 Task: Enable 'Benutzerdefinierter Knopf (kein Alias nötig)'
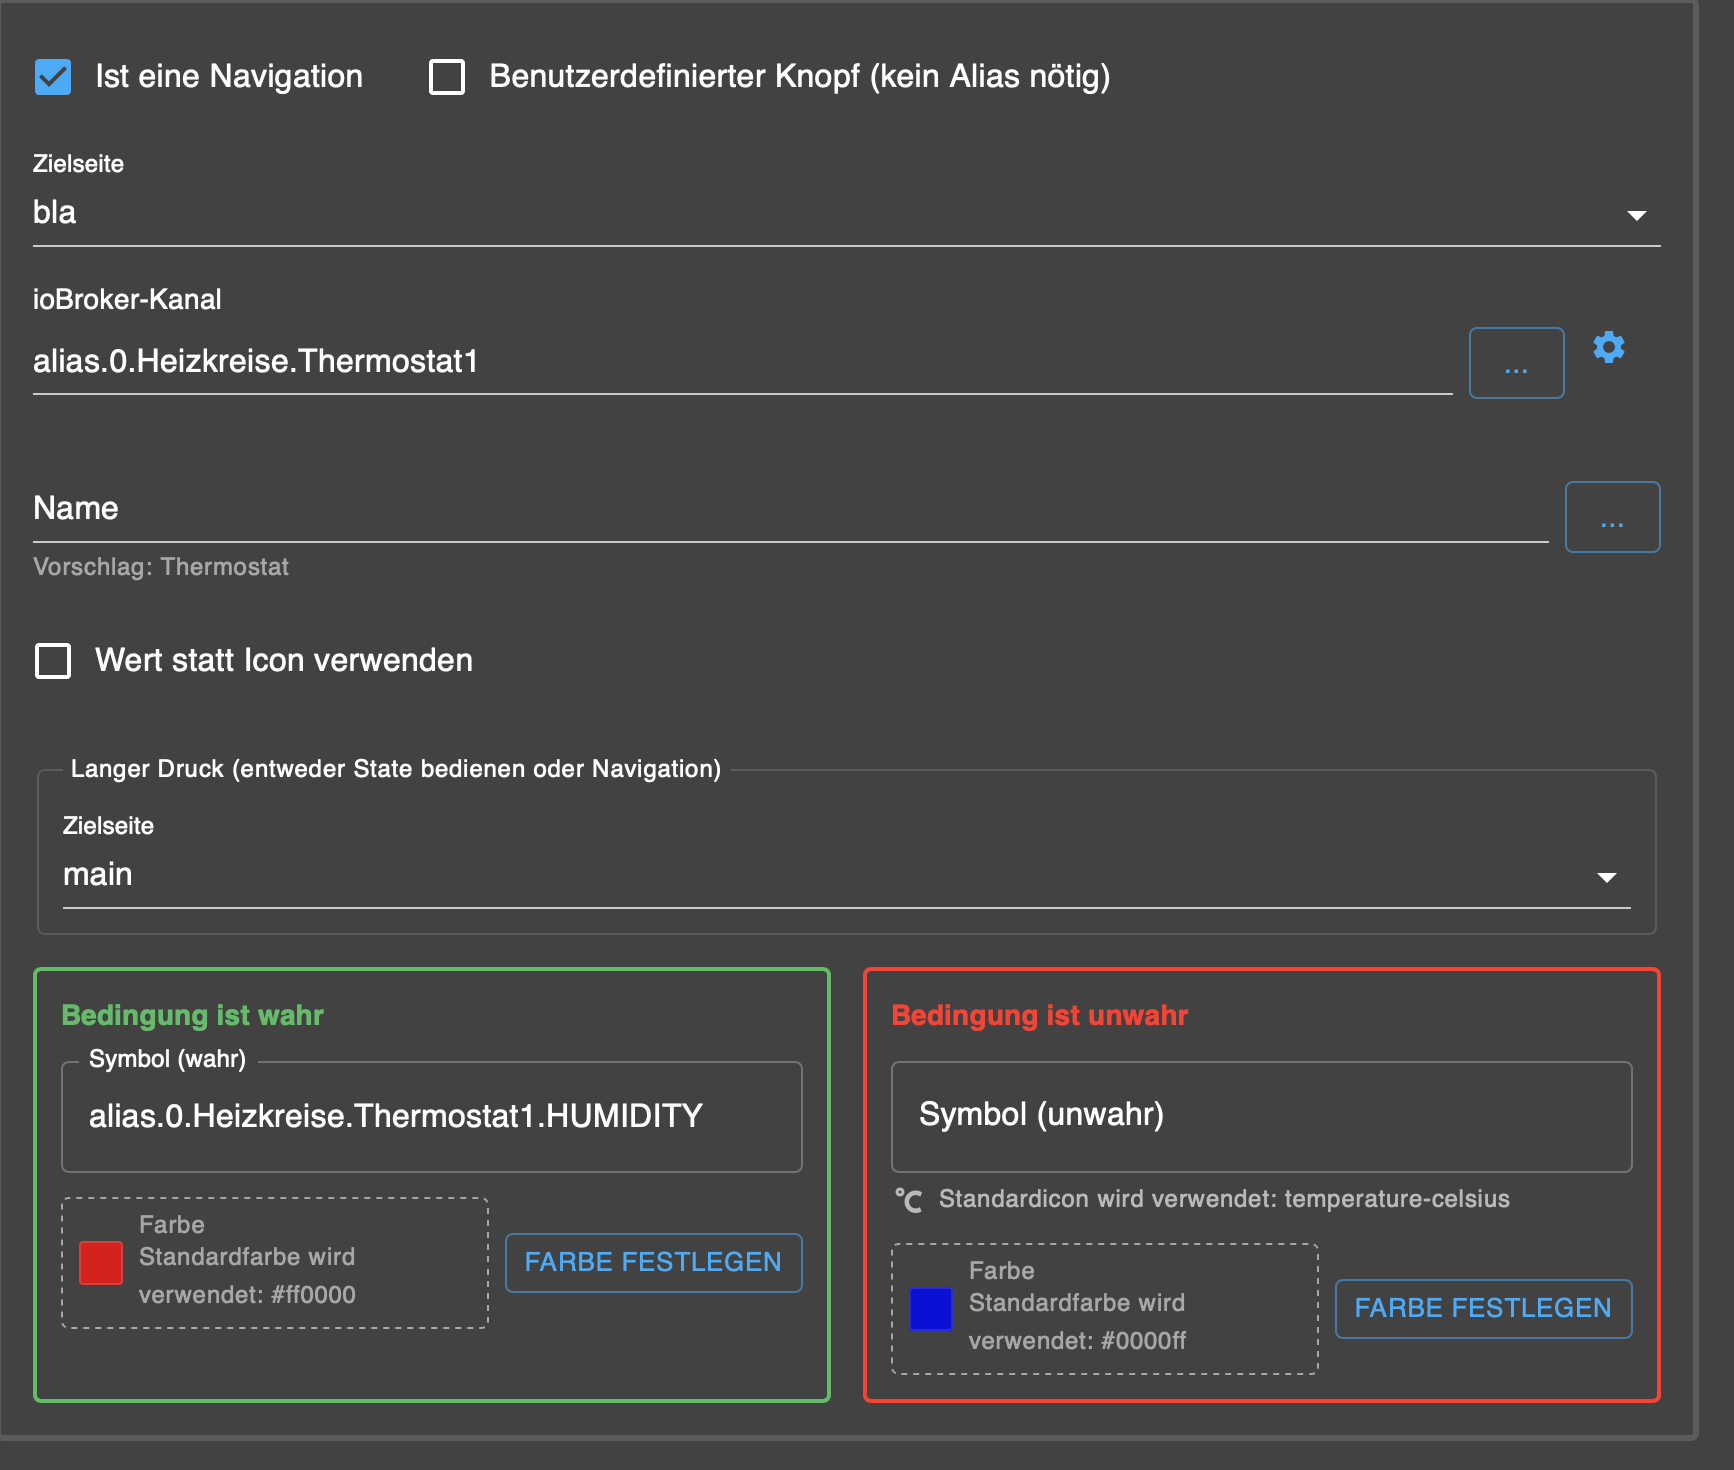pos(446,77)
